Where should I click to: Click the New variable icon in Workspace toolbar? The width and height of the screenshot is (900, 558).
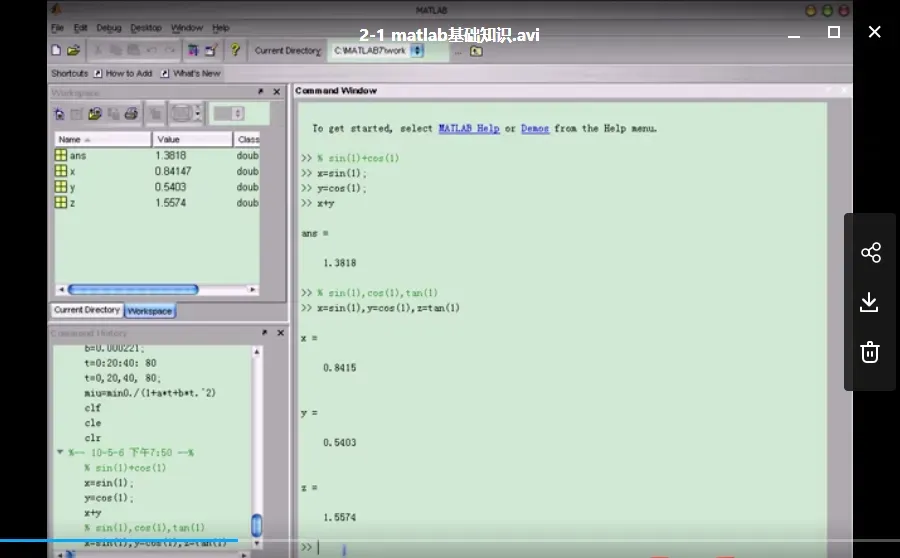(x=59, y=114)
